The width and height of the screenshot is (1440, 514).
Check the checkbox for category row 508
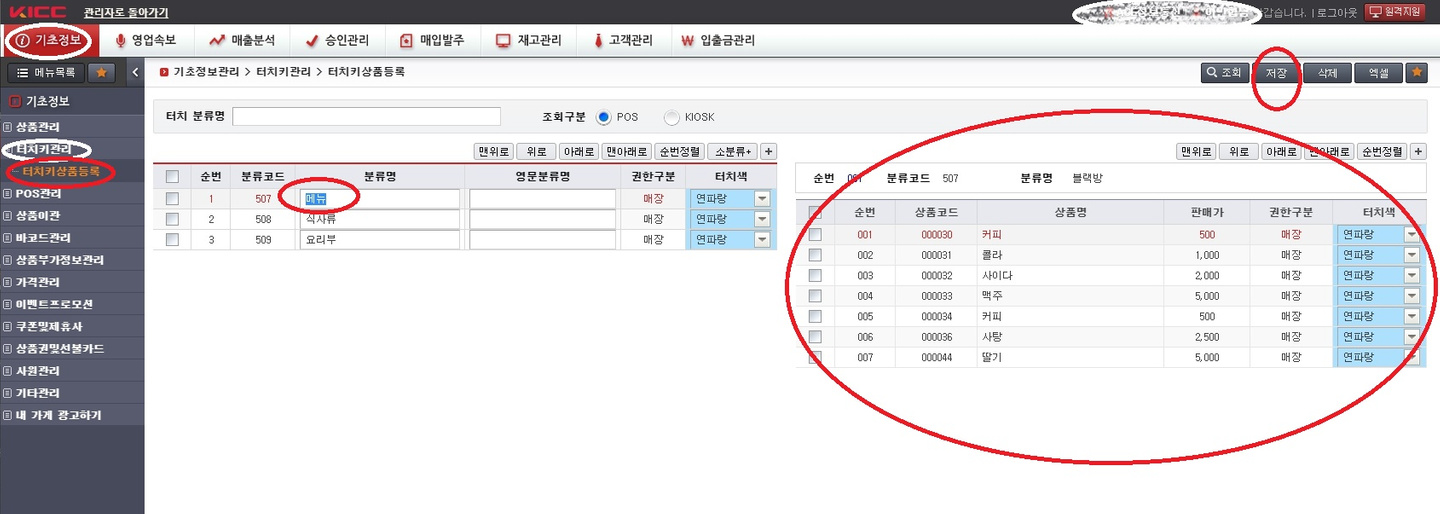(x=172, y=219)
